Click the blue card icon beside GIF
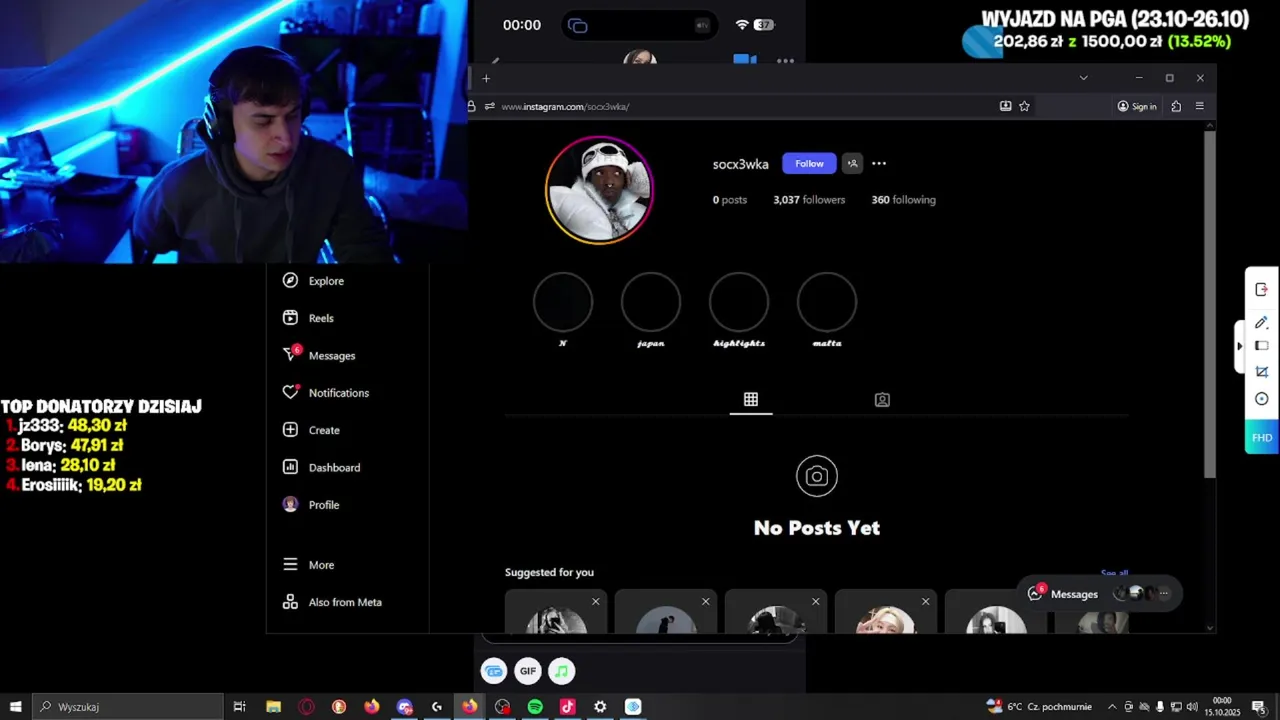1280x720 pixels. pyautogui.click(x=494, y=671)
